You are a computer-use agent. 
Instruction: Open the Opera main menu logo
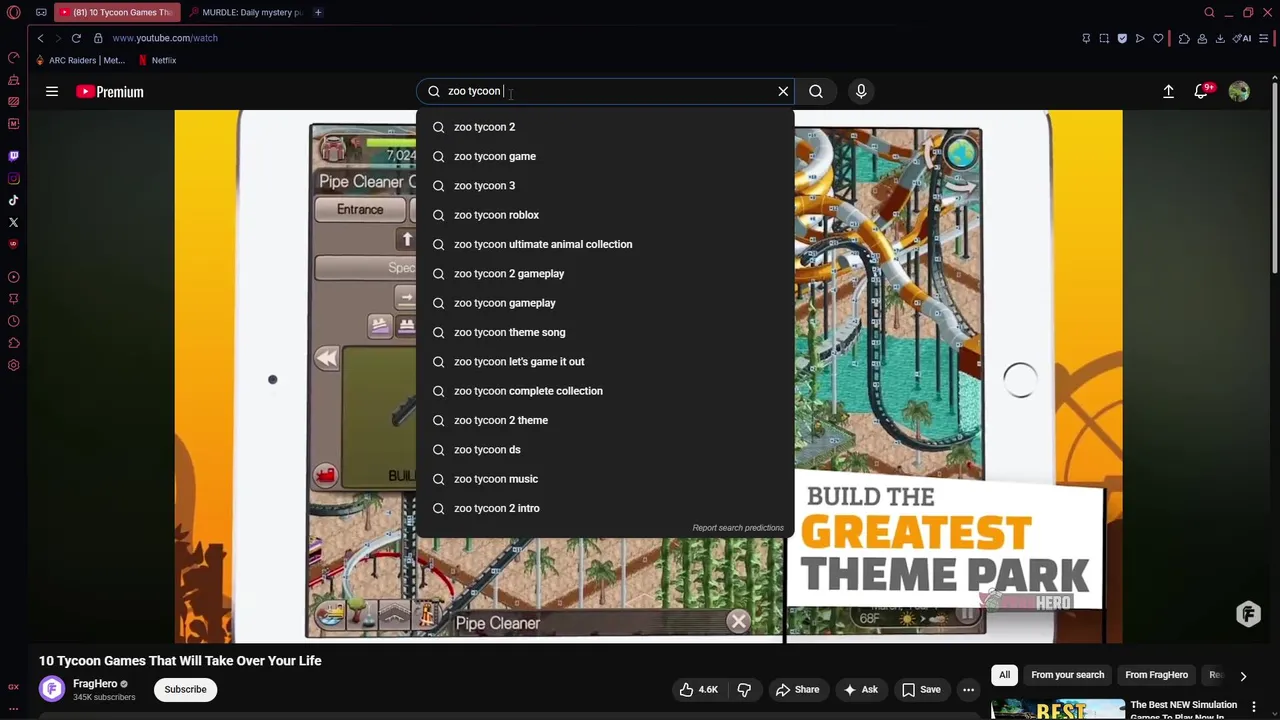click(x=14, y=13)
